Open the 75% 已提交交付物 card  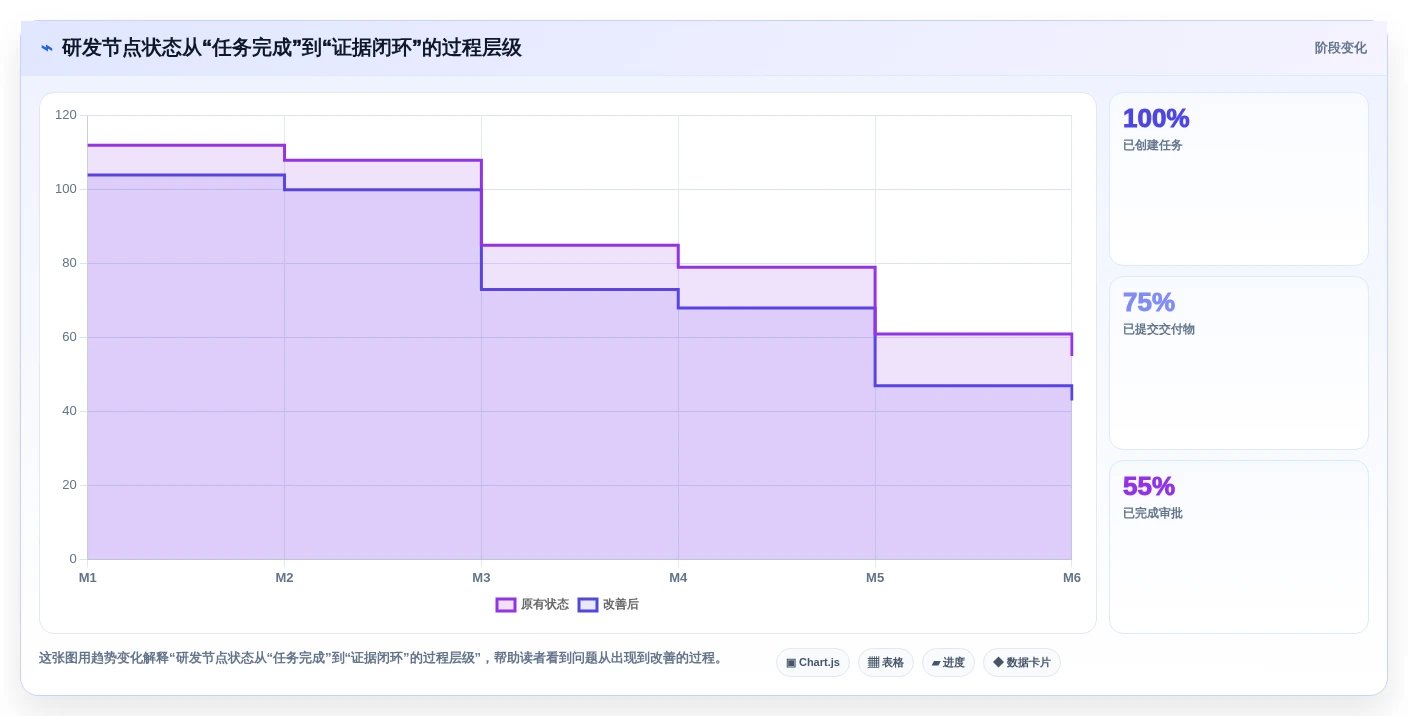(1238, 363)
